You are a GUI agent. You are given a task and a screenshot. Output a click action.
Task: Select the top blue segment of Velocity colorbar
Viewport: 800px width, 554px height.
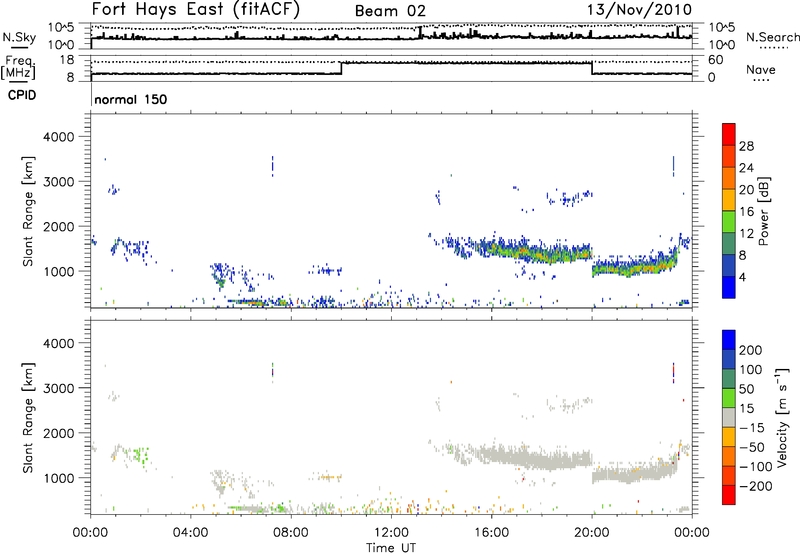[729, 340]
